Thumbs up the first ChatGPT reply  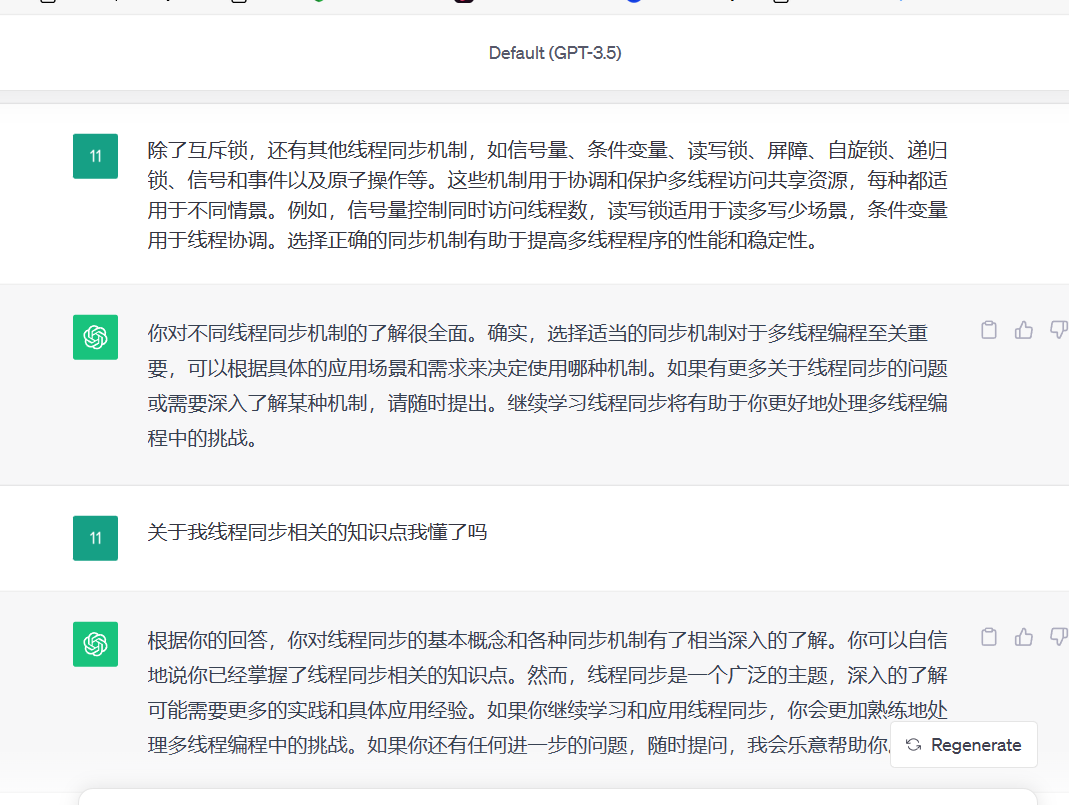tap(1023, 331)
